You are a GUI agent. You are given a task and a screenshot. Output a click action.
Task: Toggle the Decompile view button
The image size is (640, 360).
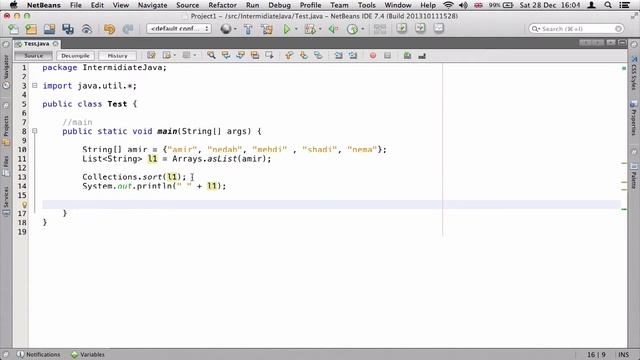76,56
